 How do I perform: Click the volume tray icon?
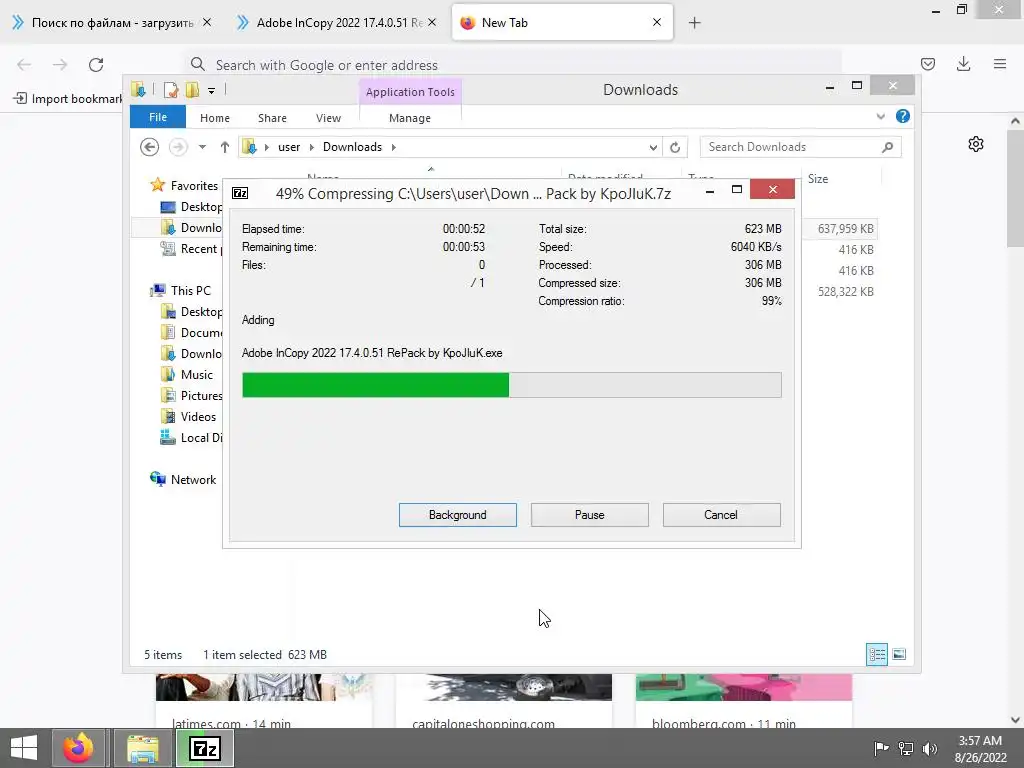click(x=929, y=748)
